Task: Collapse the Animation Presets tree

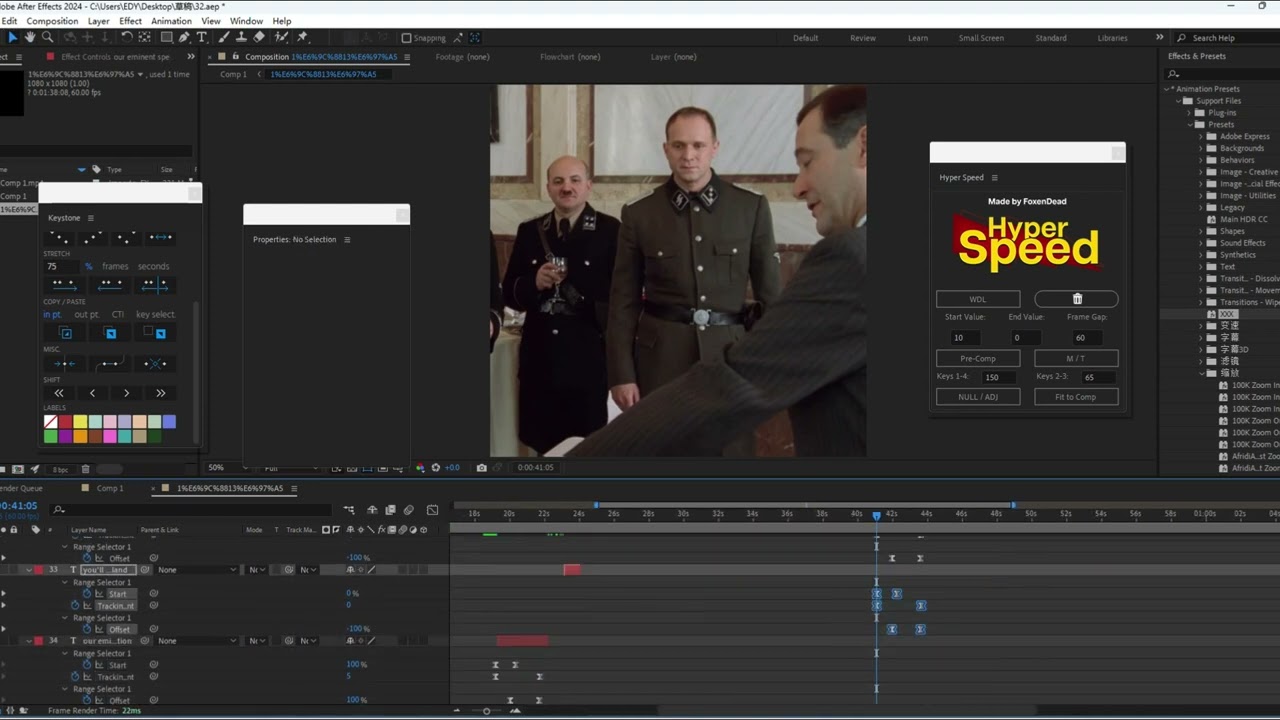Action: click(1167, 89)
